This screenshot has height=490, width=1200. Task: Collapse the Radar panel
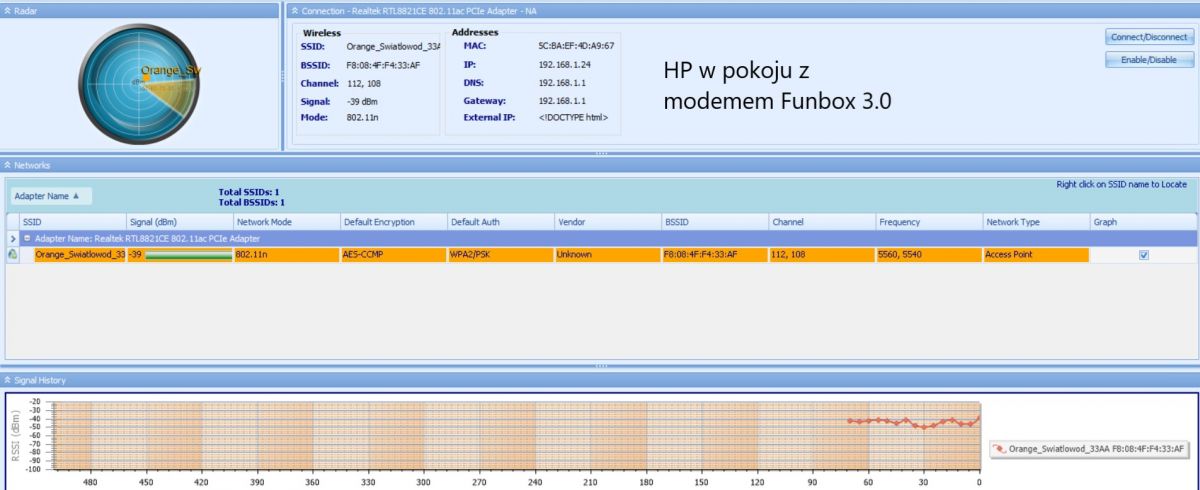click(x=7, y=10)
